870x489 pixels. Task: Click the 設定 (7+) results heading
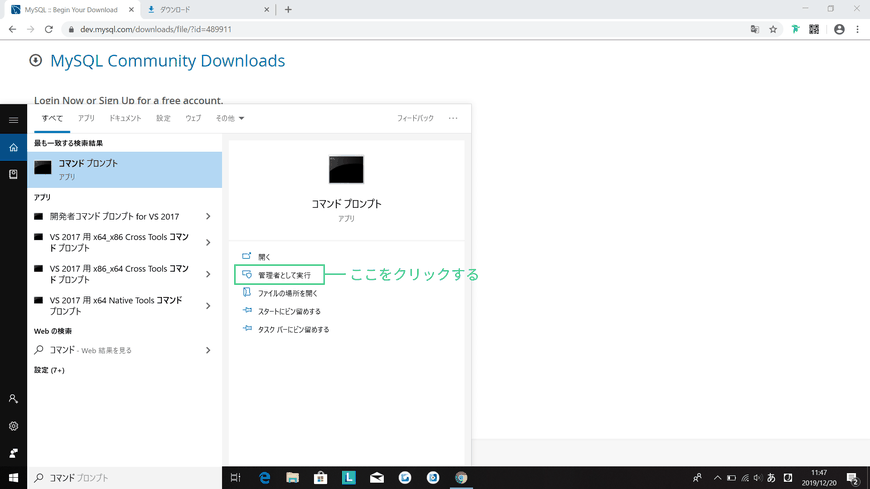(x=49, y=370)
